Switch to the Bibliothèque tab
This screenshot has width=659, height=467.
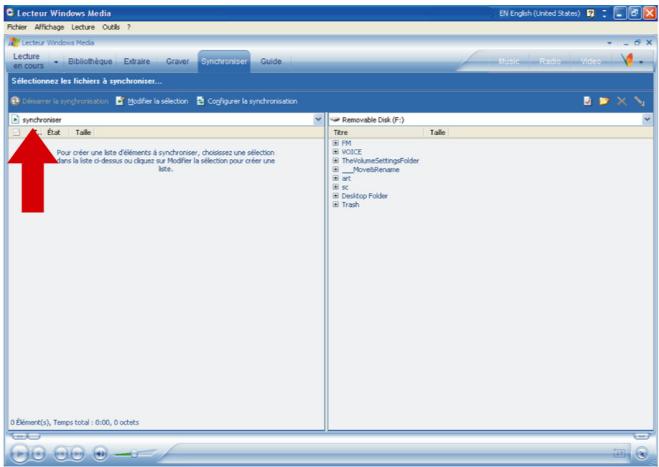[90, 61]
